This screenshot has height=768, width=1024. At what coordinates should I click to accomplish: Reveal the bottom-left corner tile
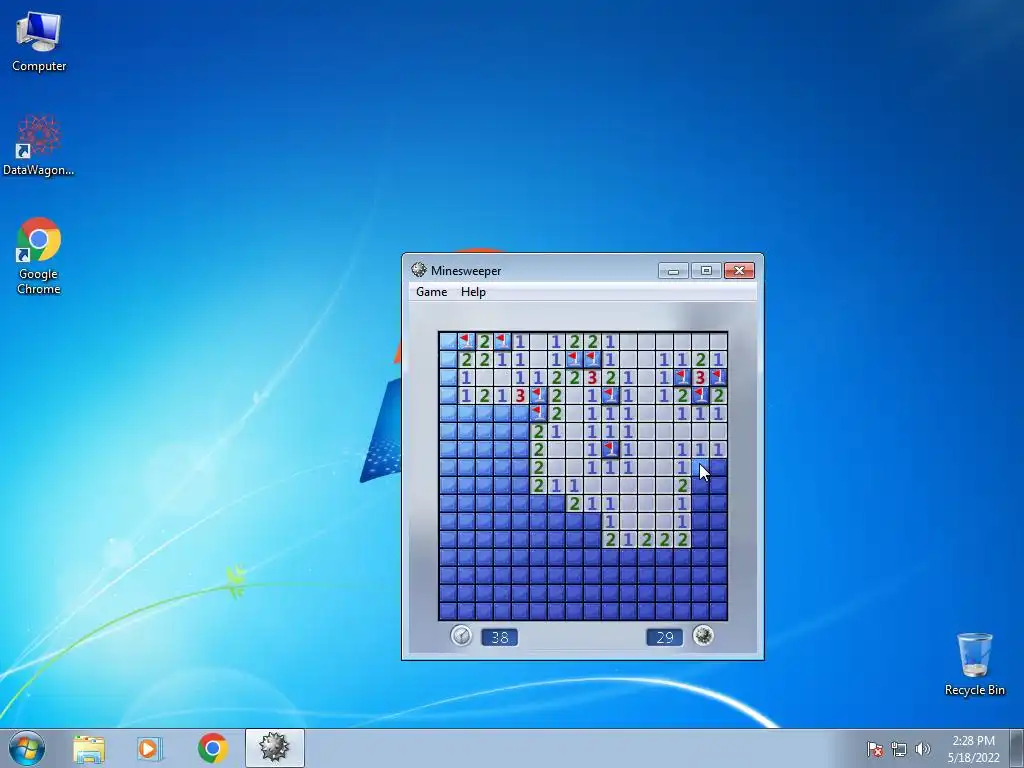pyautogui.click(x=448, y=611)
